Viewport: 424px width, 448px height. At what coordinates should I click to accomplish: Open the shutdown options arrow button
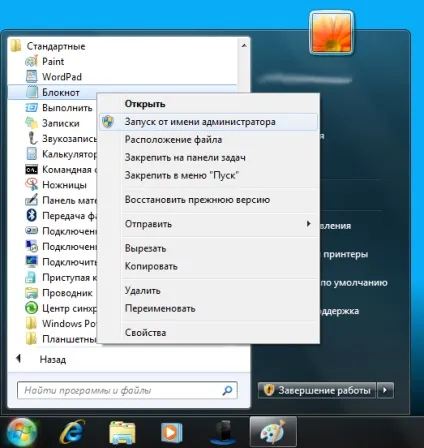[x=385, y=390]
